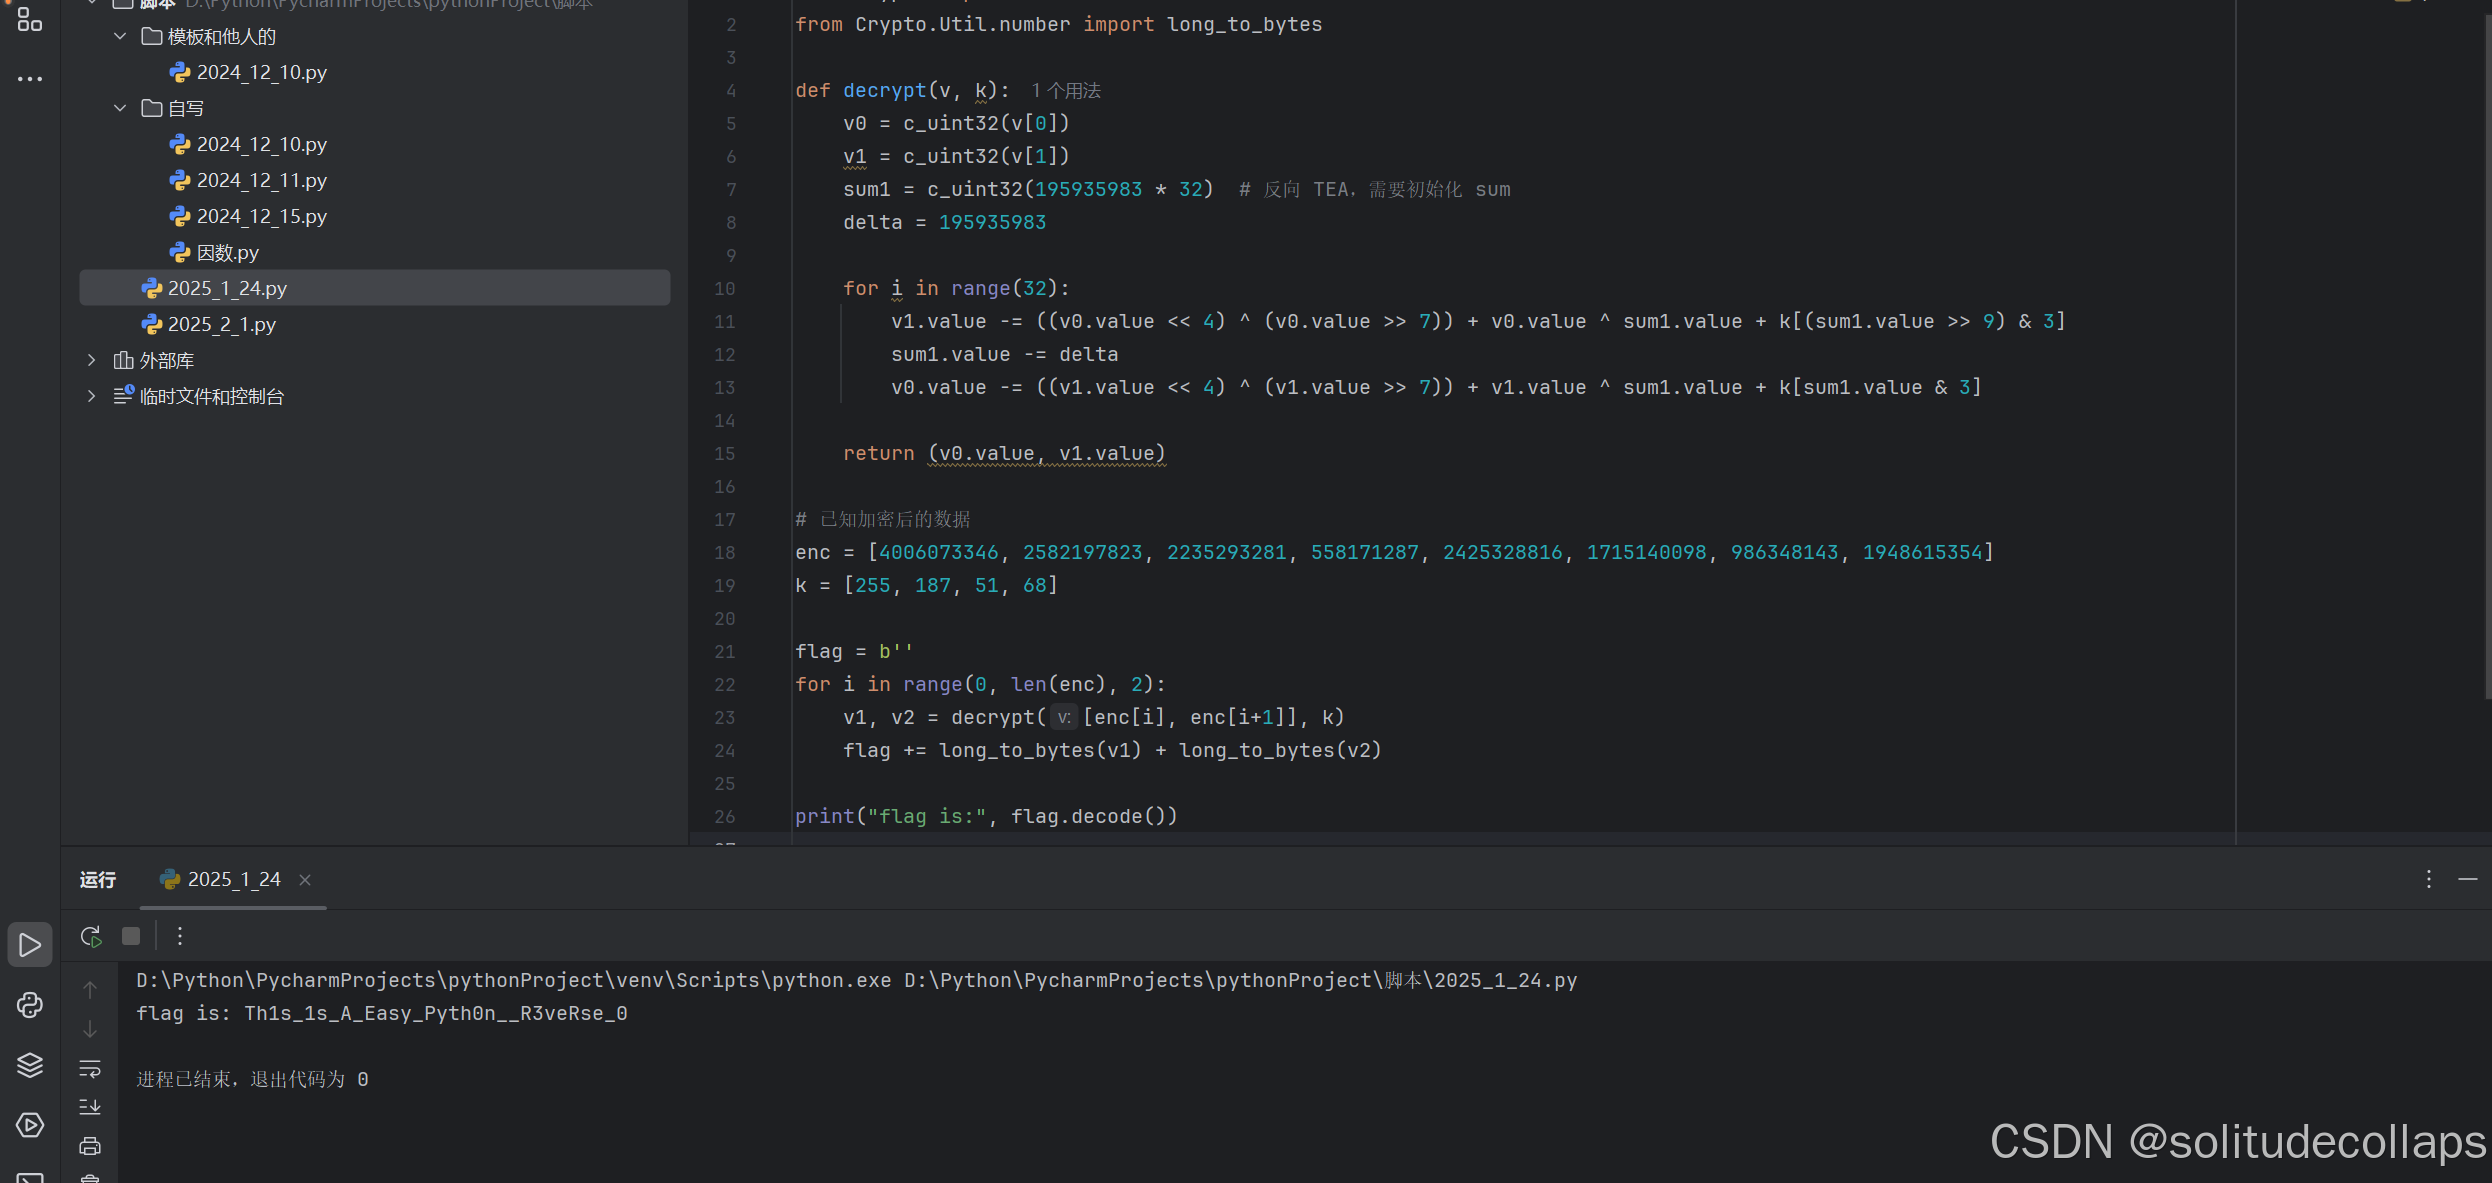Toggle scroll to end of output

pos(90,1107)
